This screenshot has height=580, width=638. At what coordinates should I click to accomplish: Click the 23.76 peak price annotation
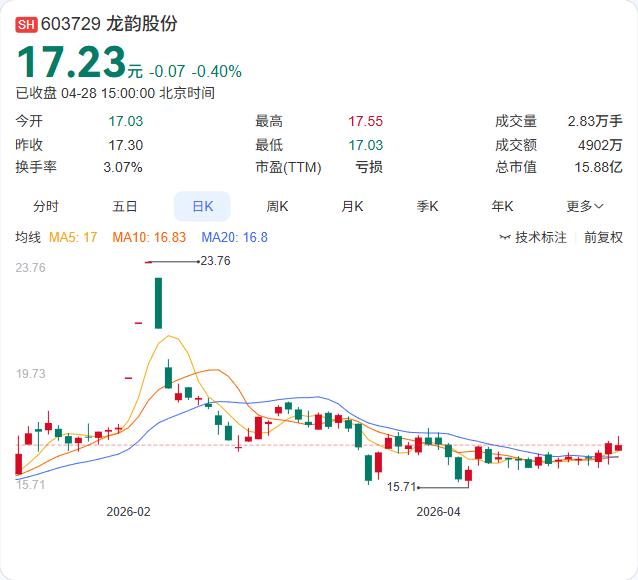click(215, 260)
